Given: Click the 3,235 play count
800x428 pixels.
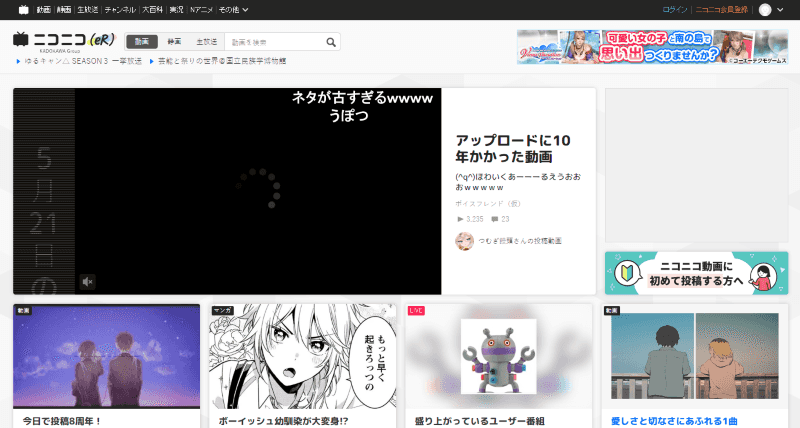Looking at the screenshot, I should (470, 219).
